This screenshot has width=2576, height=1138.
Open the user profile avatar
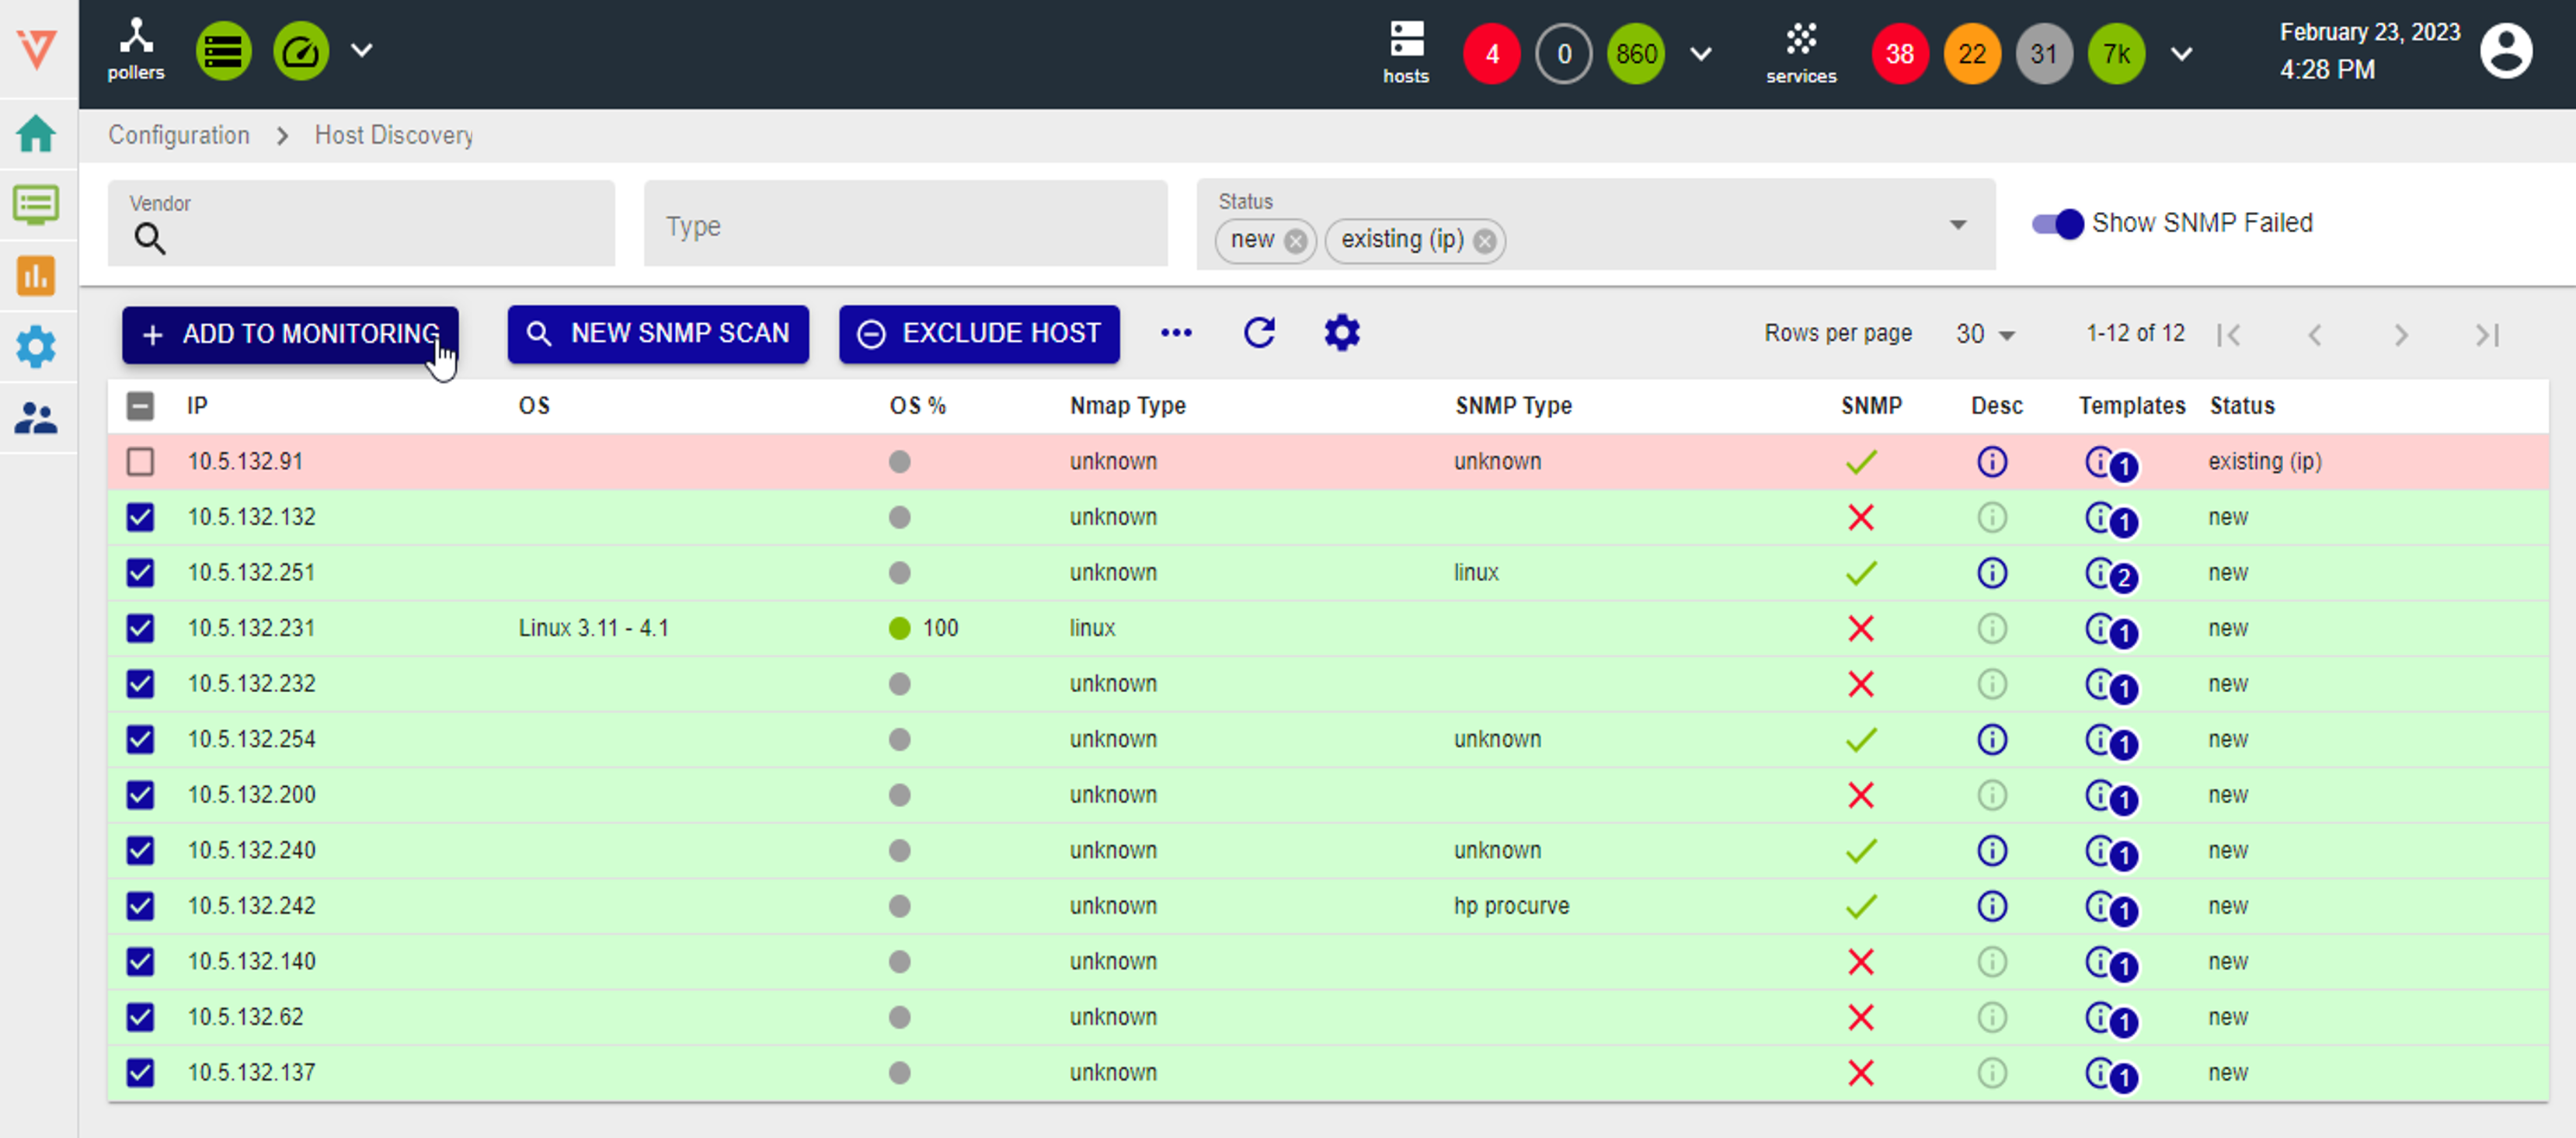[x=2506, y=51]
